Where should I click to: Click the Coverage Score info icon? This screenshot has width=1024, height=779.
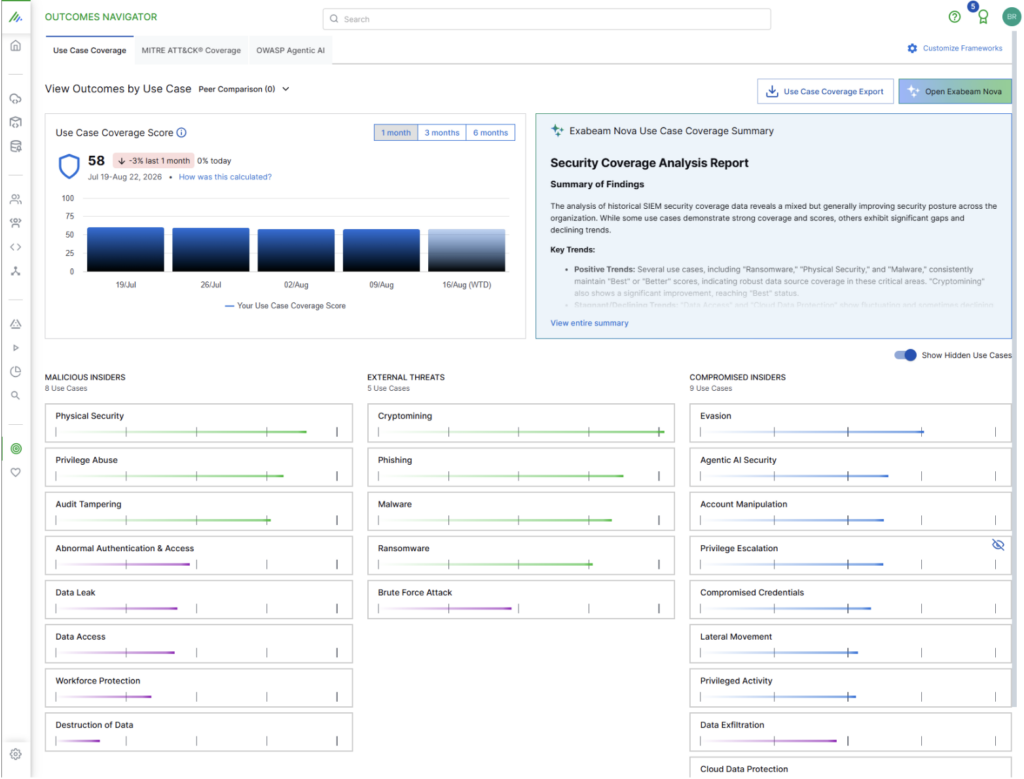182,133
